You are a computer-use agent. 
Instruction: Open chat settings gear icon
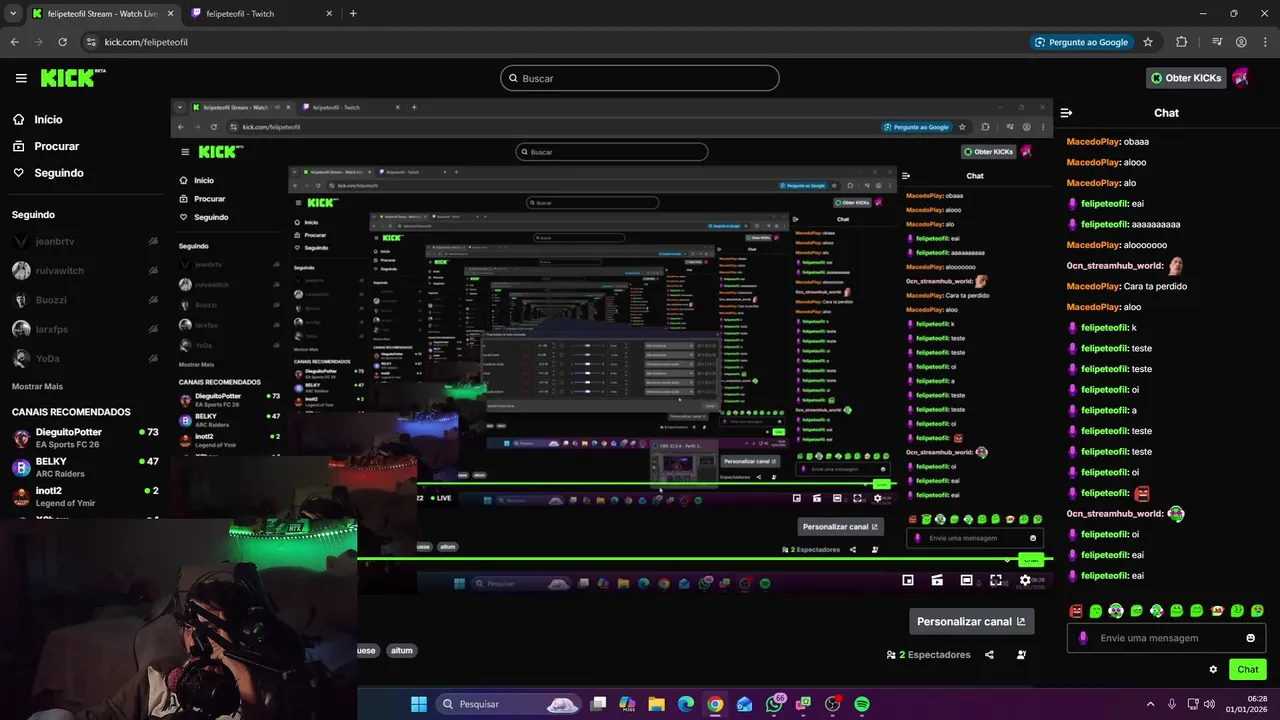pos(1213,669)
